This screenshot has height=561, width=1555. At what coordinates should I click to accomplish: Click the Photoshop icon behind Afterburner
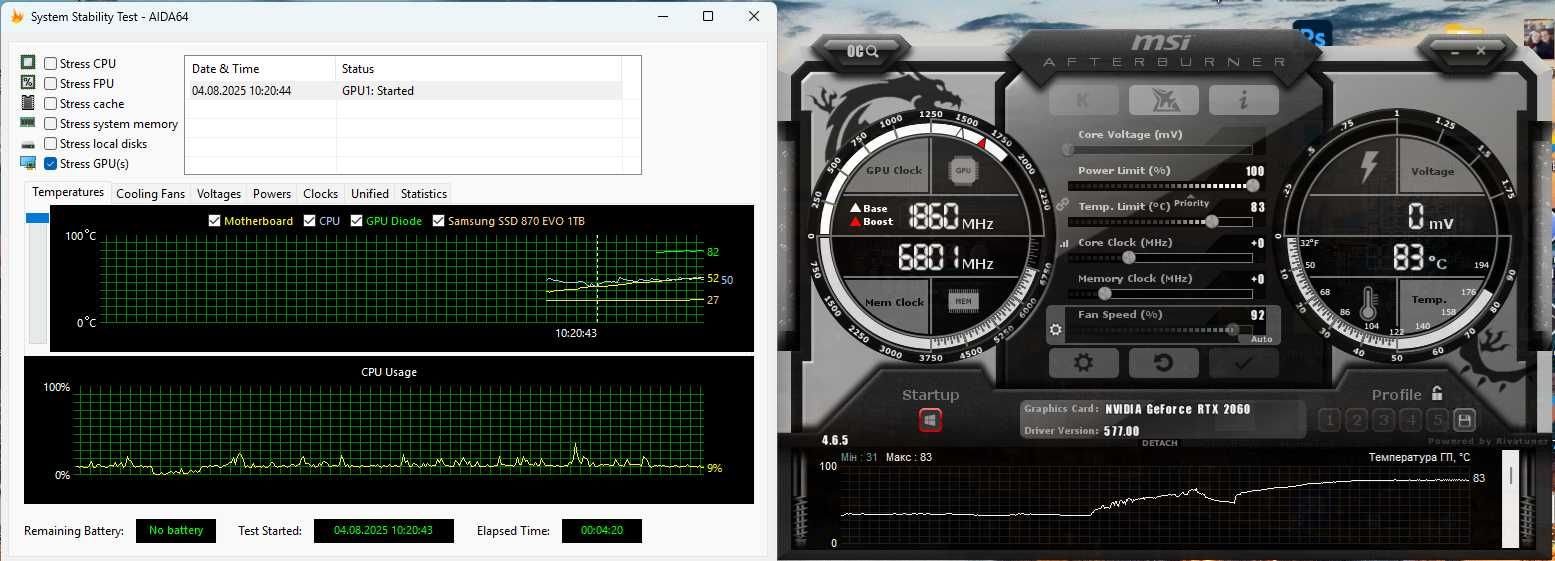pos(1313,35)
